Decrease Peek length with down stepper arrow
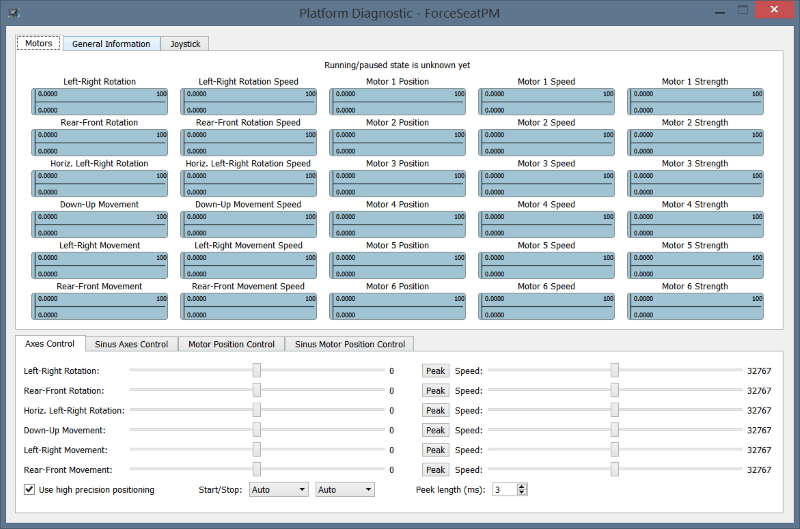800x529 pixels. coord(521,493)
